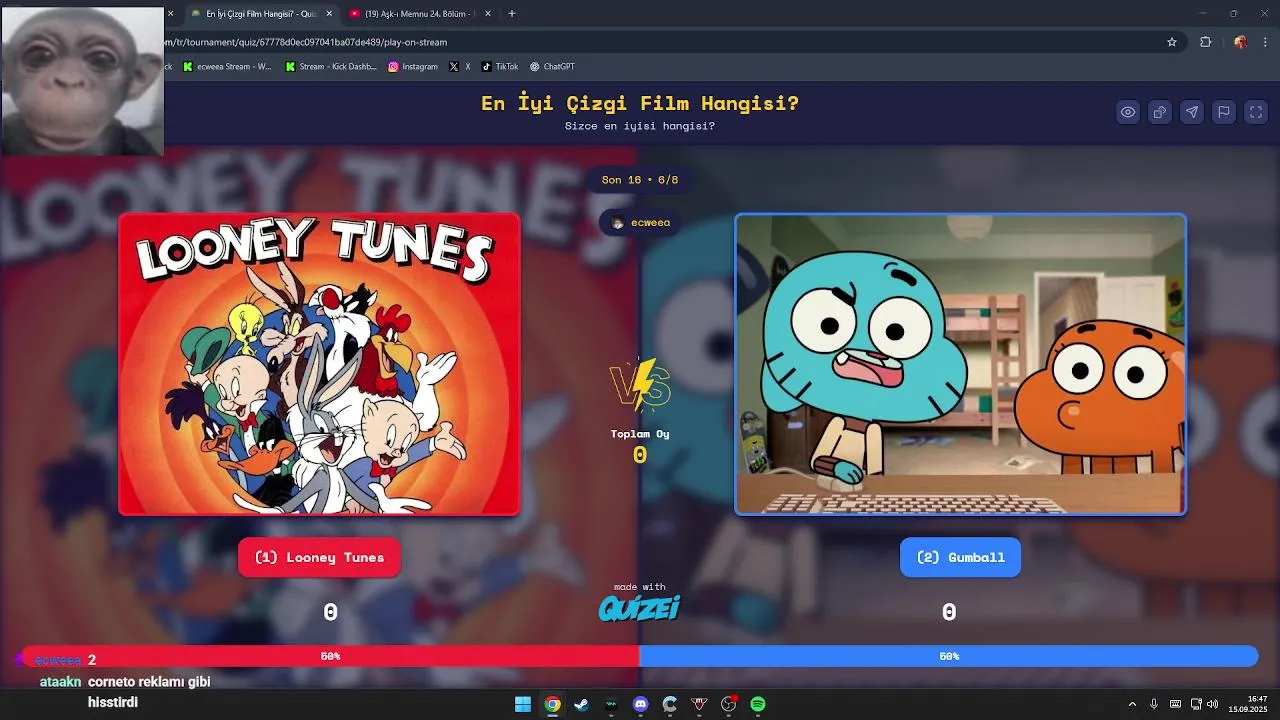Click the Son 16 • 6/8 round indicator
The width and height of the screenshot is (1280, 720).
[x=640, y=180]
